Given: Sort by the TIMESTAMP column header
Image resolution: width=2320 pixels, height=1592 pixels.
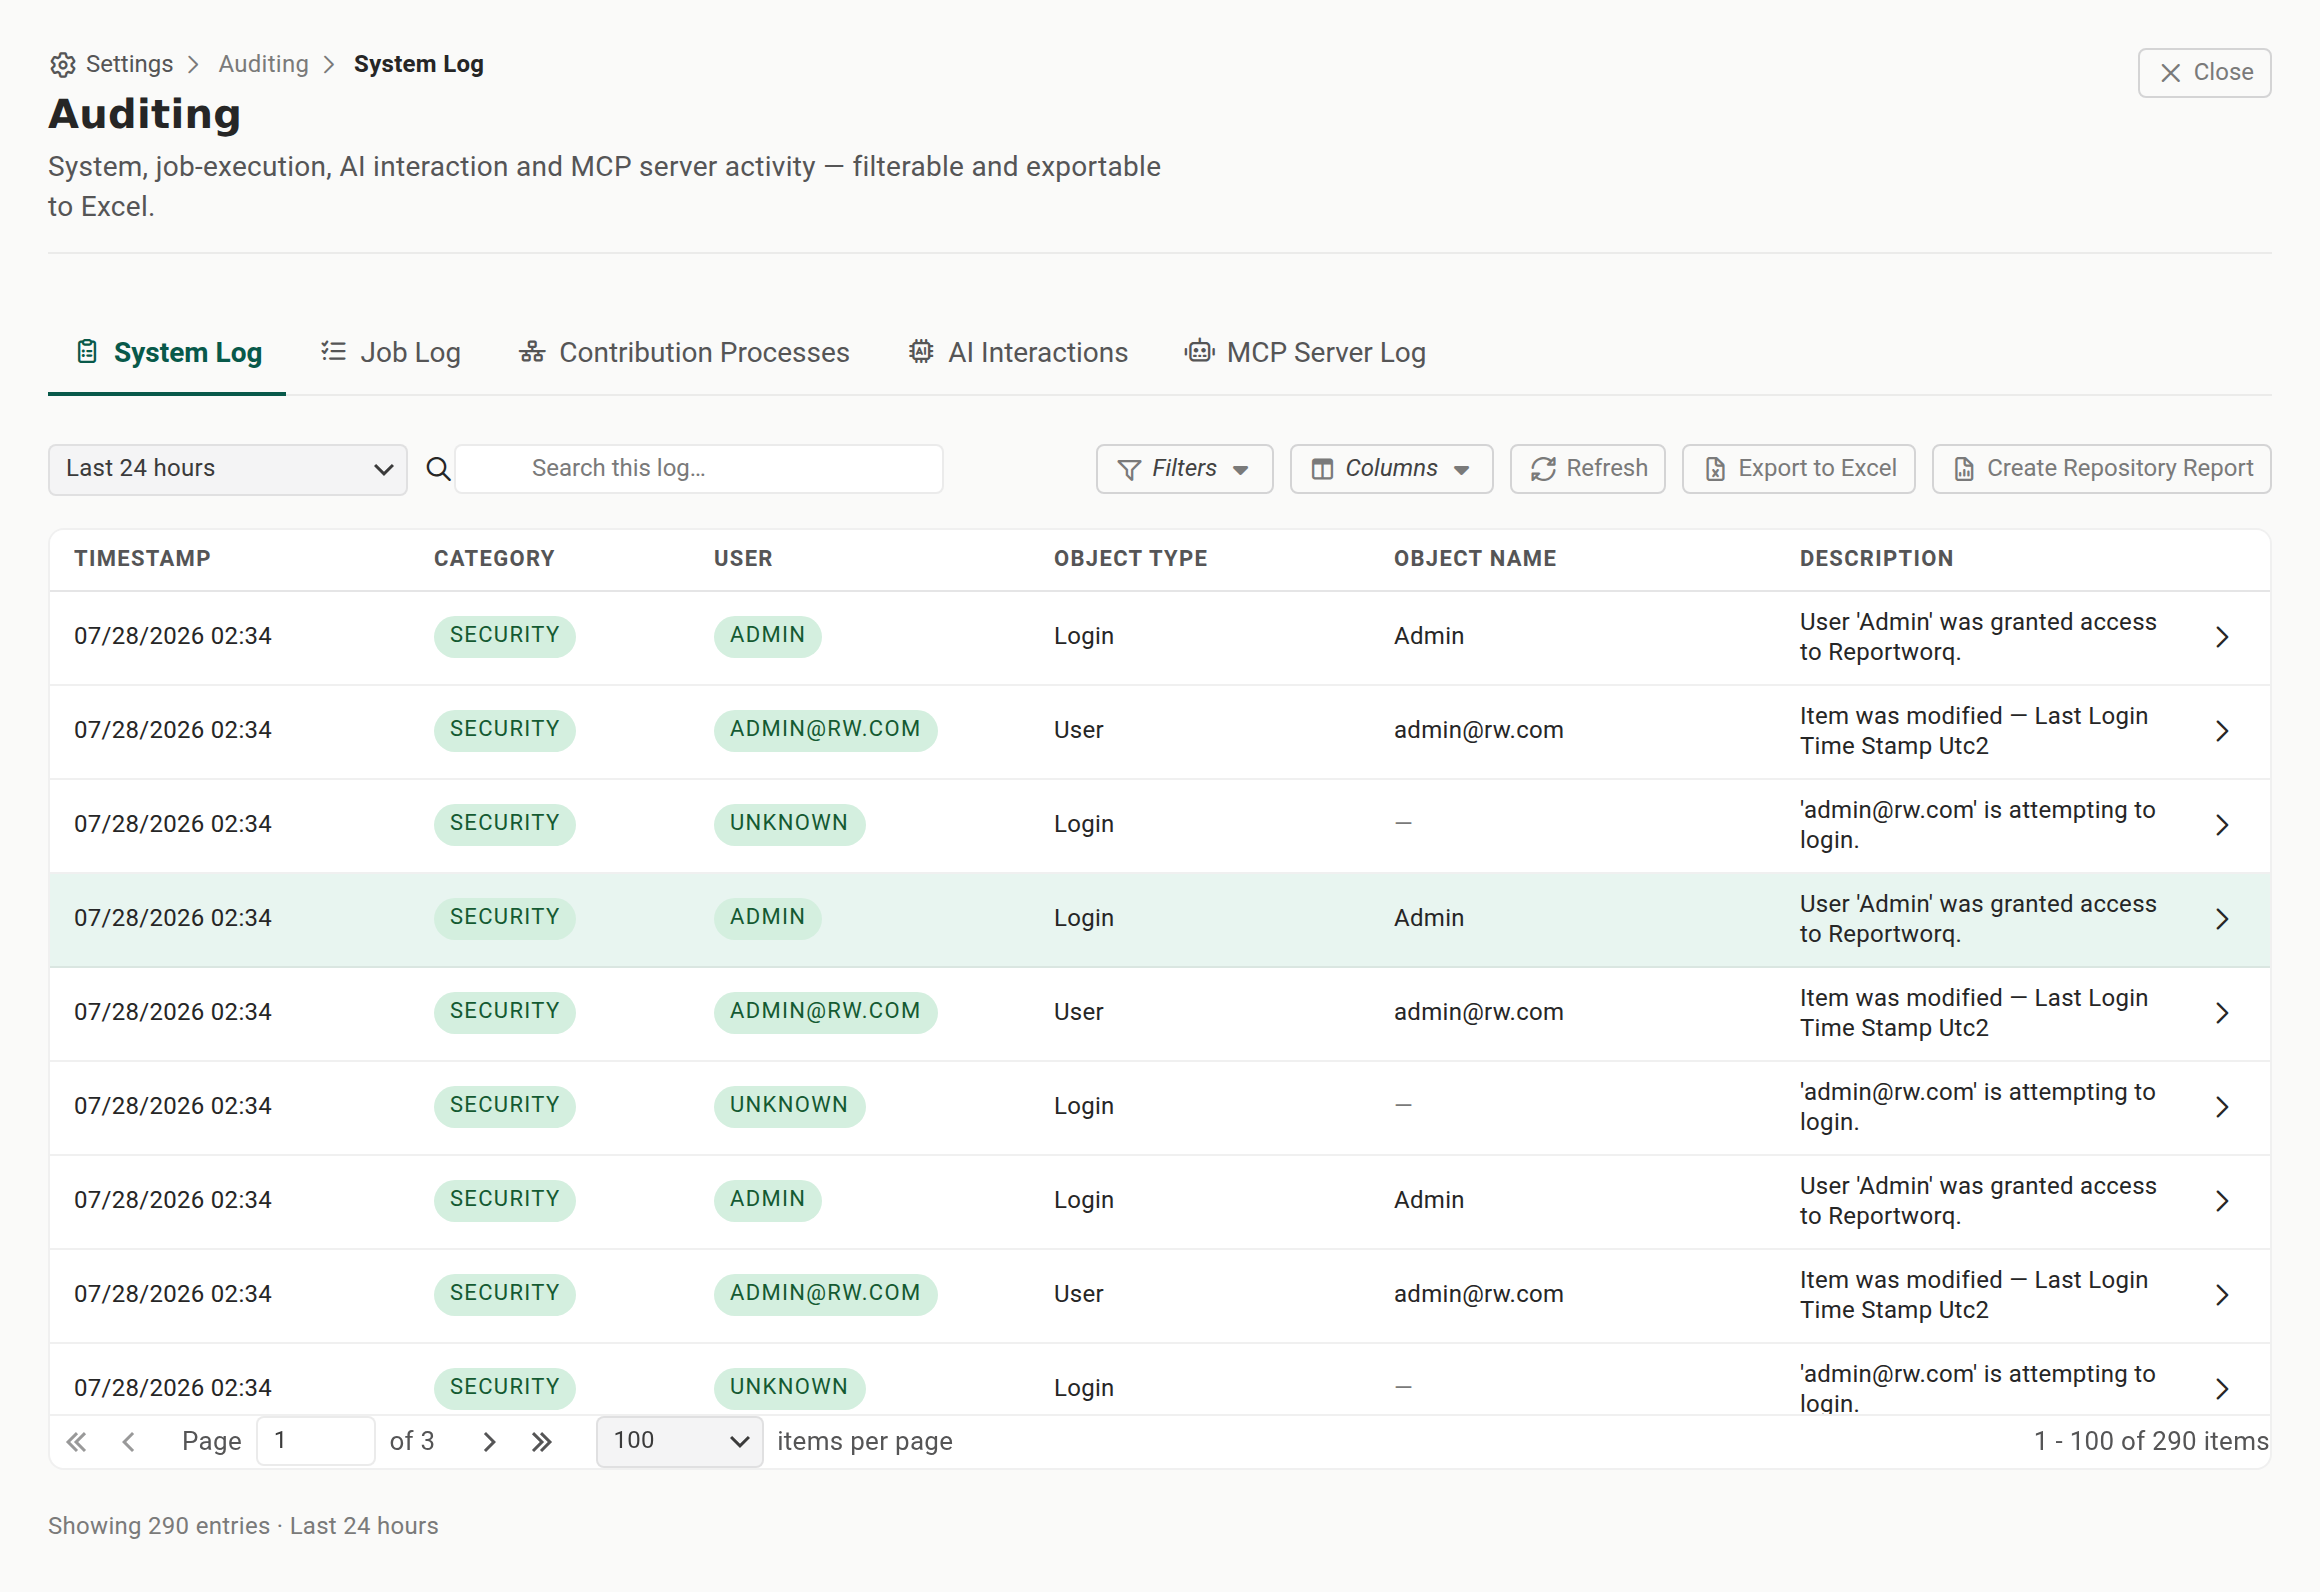Looking at the screenshot, I should point(142,559).
